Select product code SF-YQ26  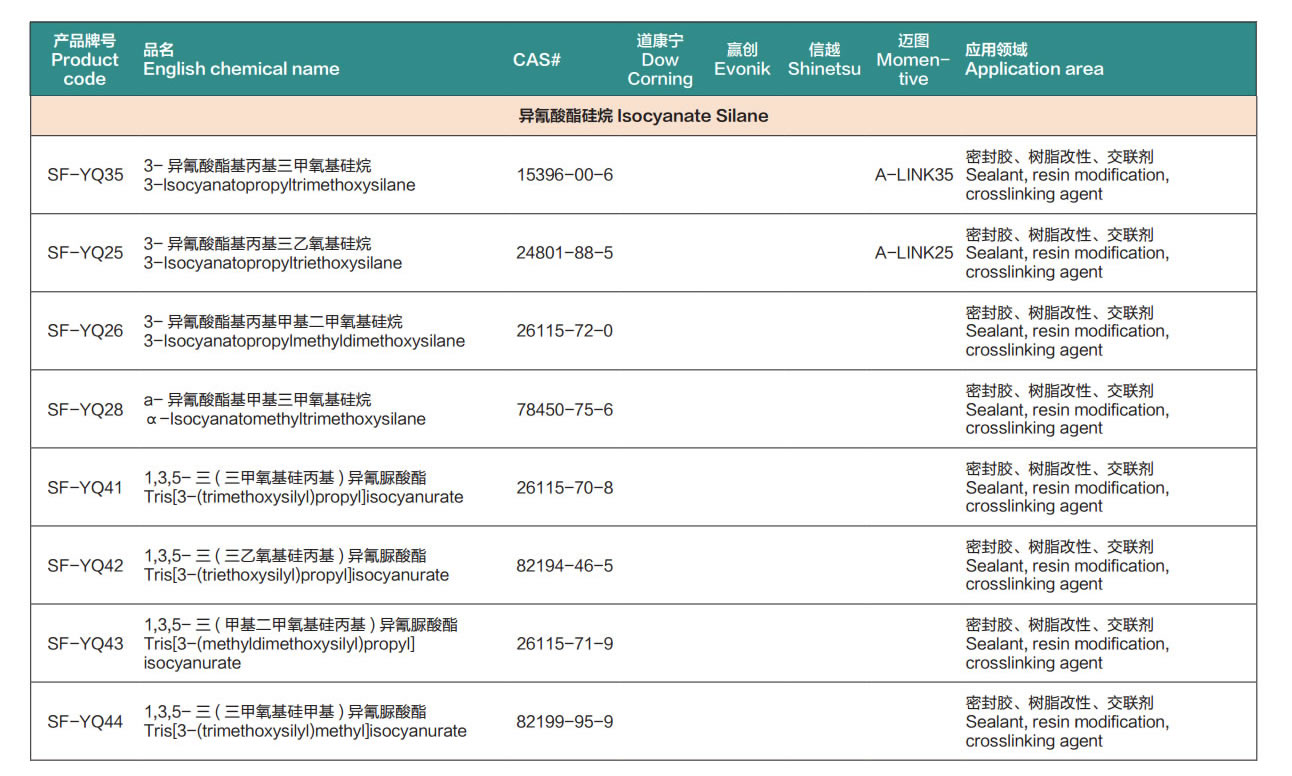tap(86, 331)
